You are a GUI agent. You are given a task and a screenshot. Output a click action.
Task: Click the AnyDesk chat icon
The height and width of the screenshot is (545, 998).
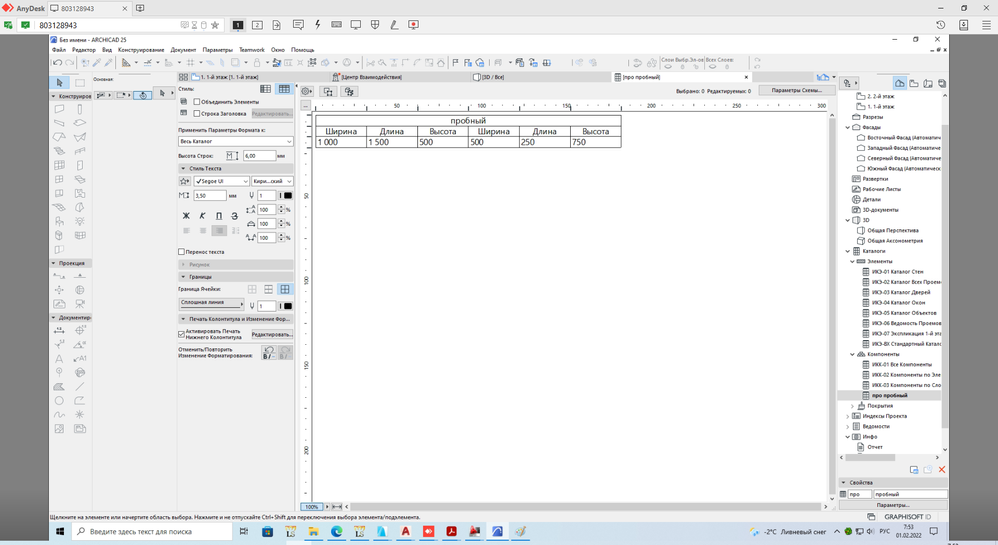point(298,25)
